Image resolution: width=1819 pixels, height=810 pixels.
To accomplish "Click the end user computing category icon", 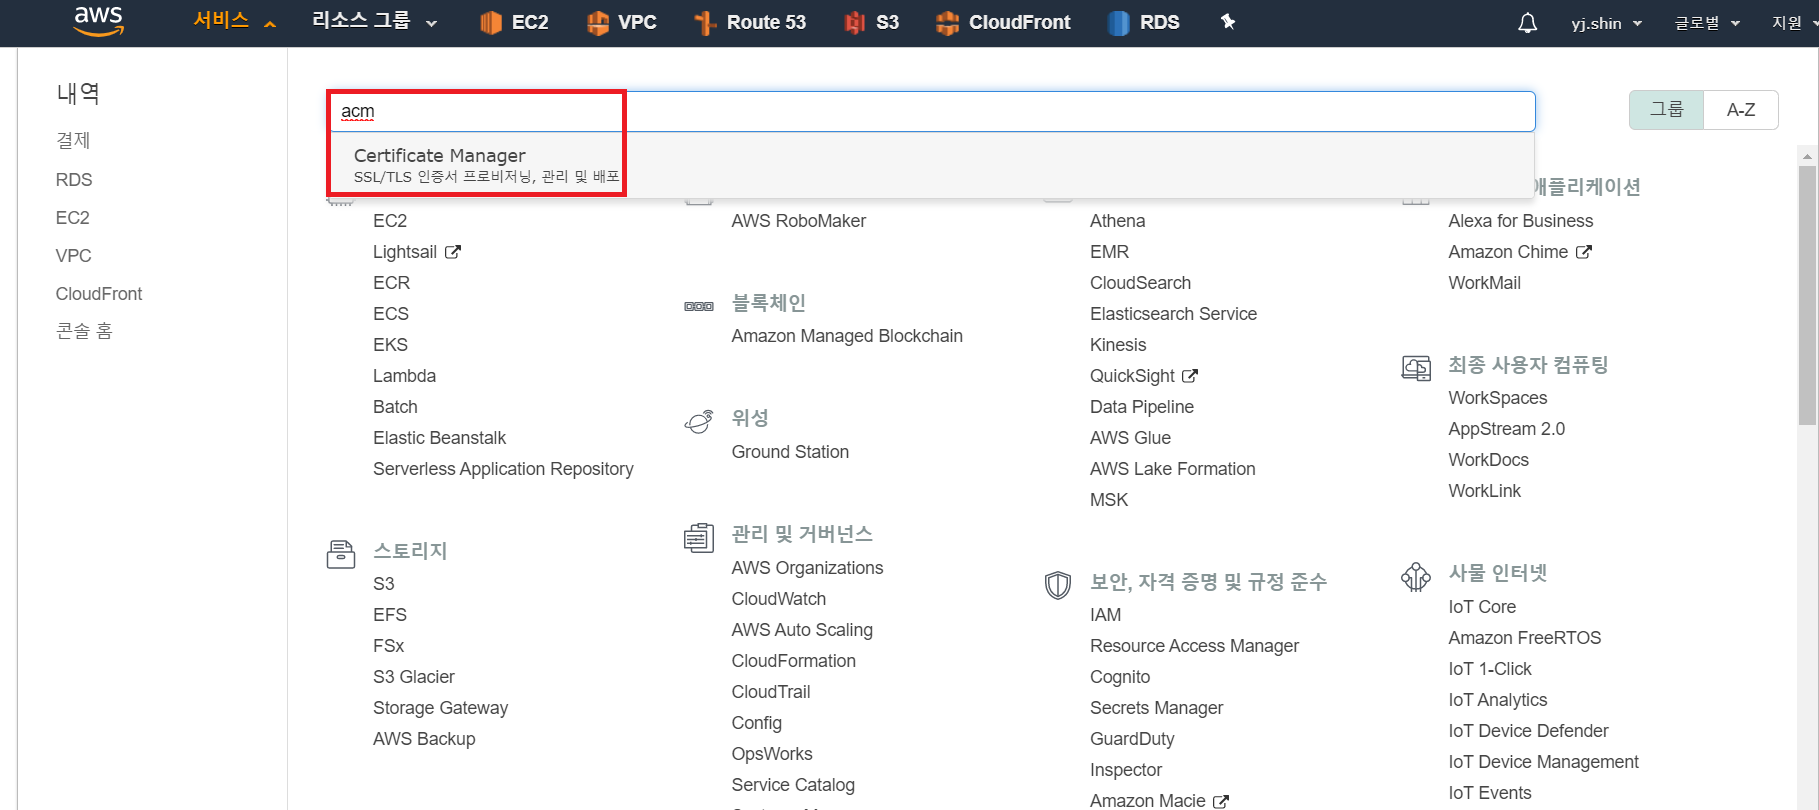I will pyautogui.click(x=1416, y=368).
